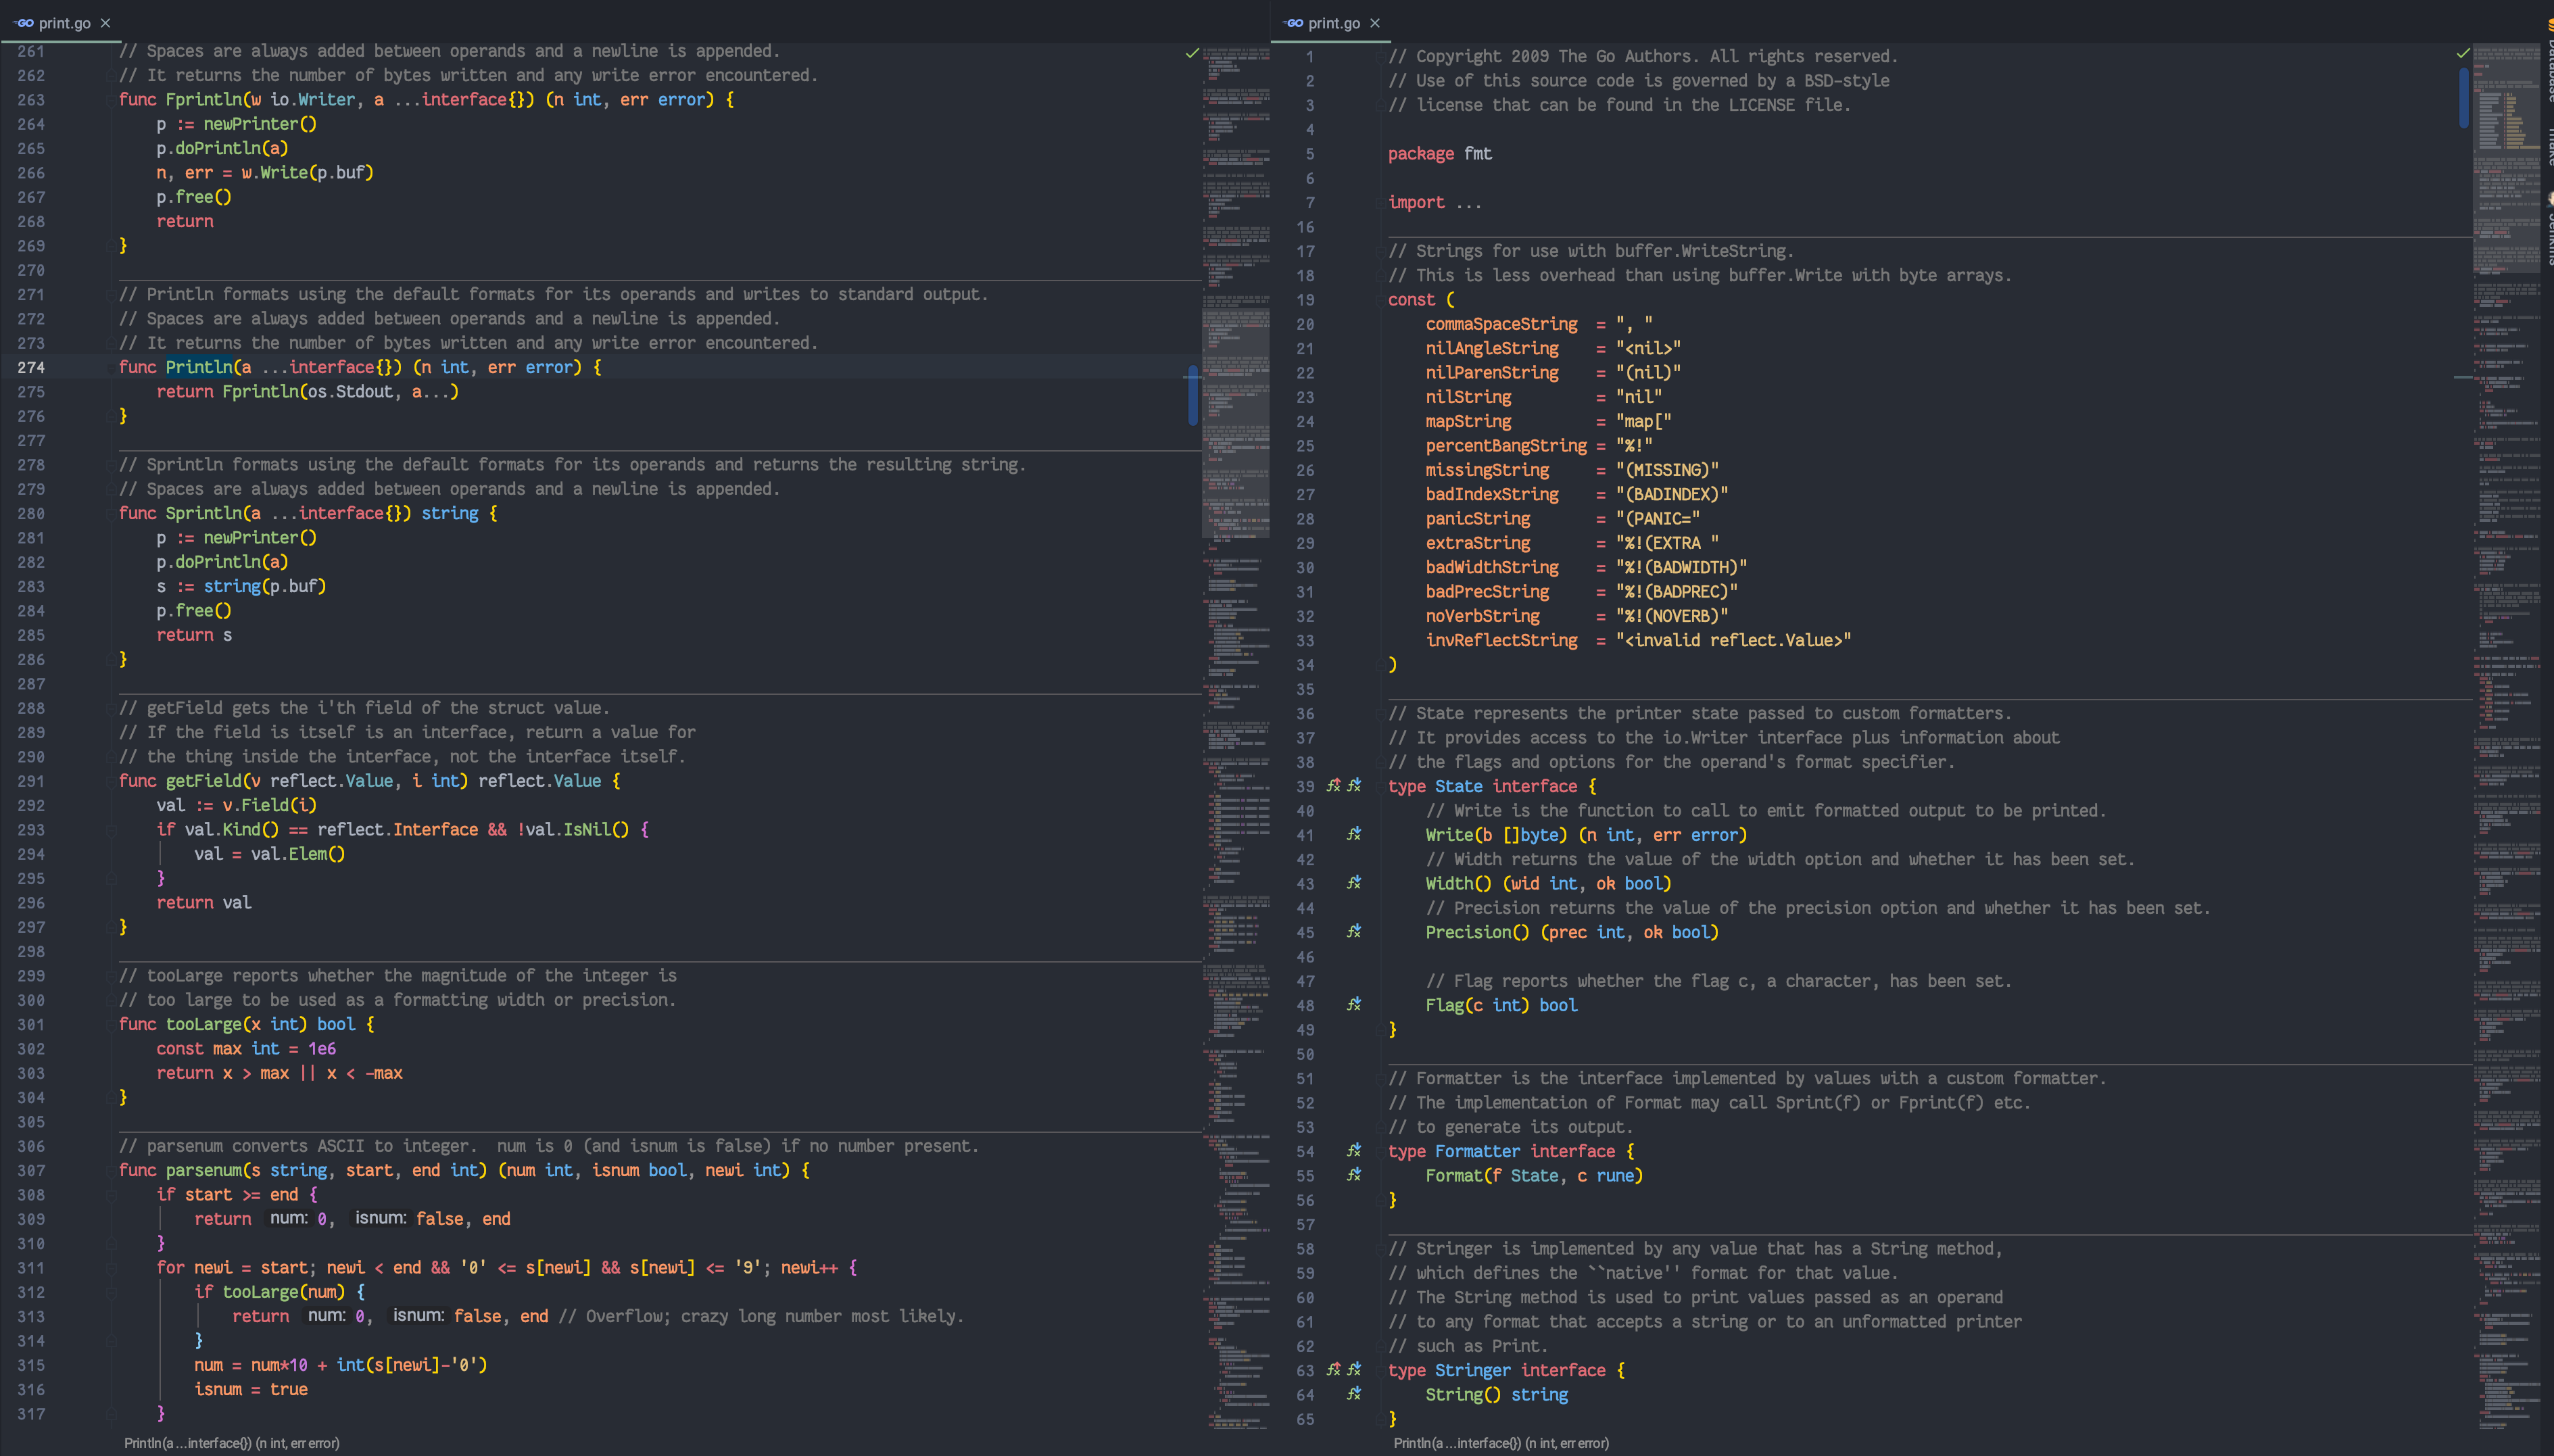
Task: Click Println breadcrumb below left editor
Action: coord(231,1443)
